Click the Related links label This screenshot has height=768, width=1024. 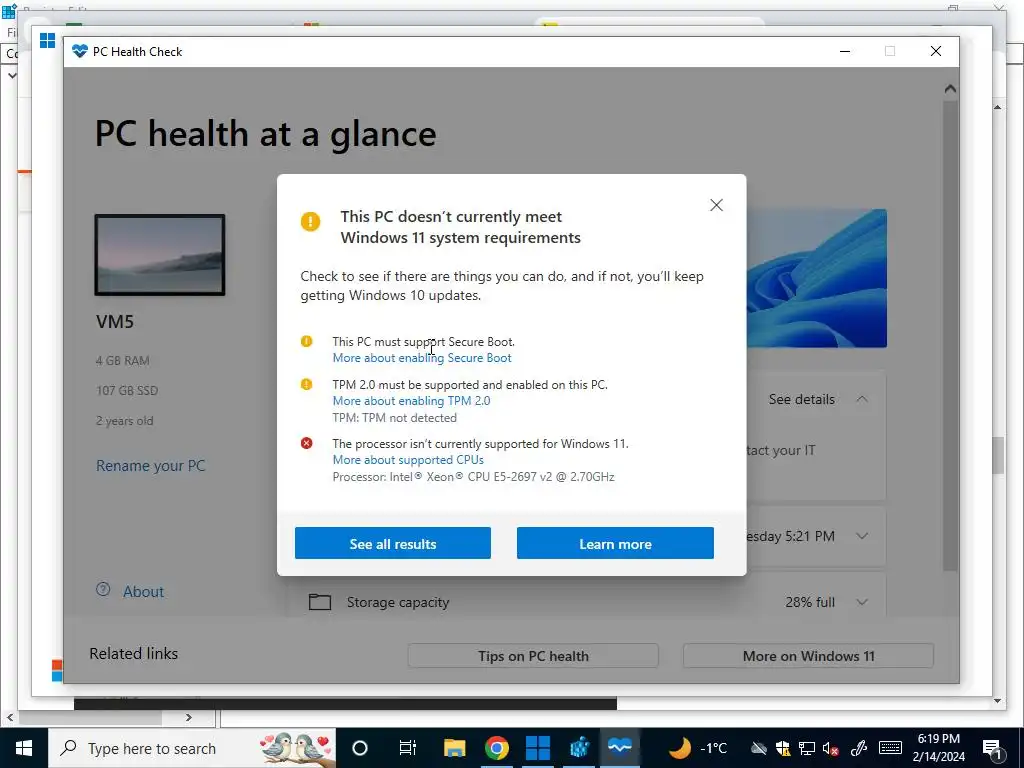[x=133, y=654]
